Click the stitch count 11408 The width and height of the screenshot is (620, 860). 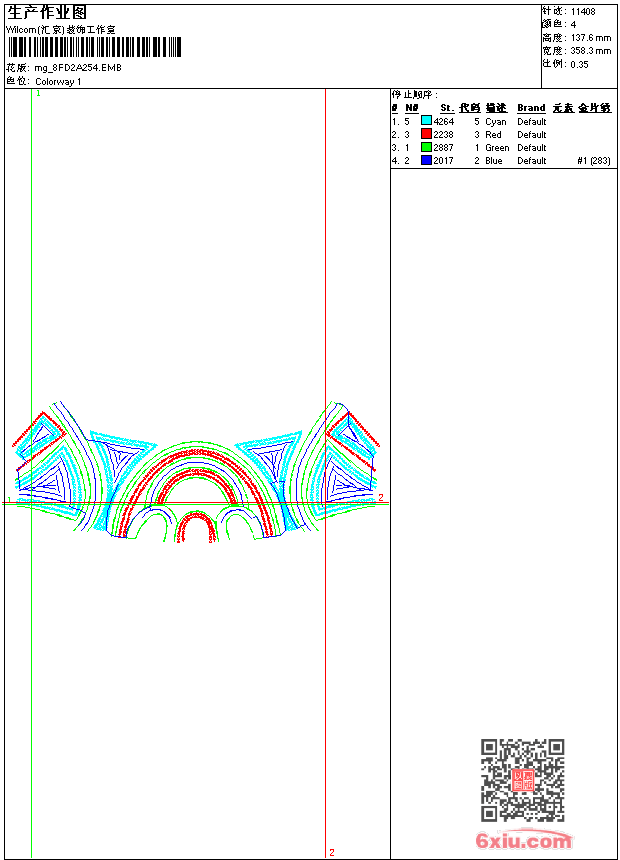coord(583,12)
